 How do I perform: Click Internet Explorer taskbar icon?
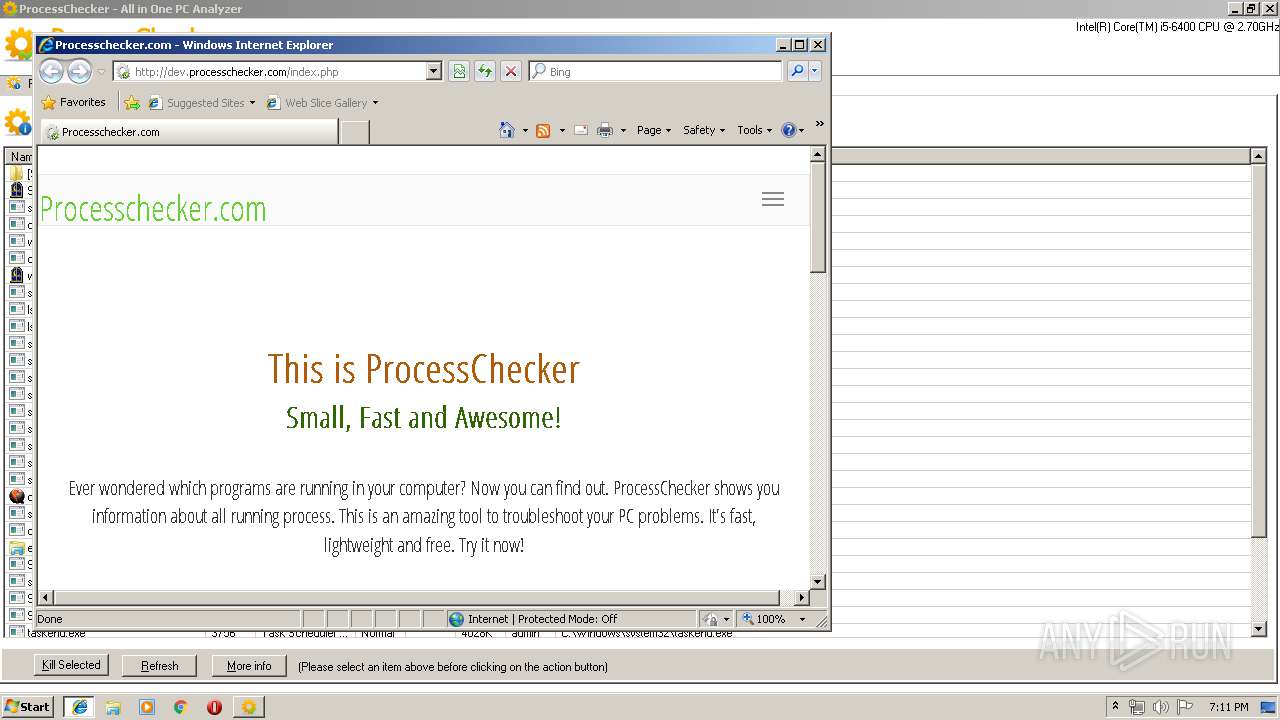click(x=80, y=706)
